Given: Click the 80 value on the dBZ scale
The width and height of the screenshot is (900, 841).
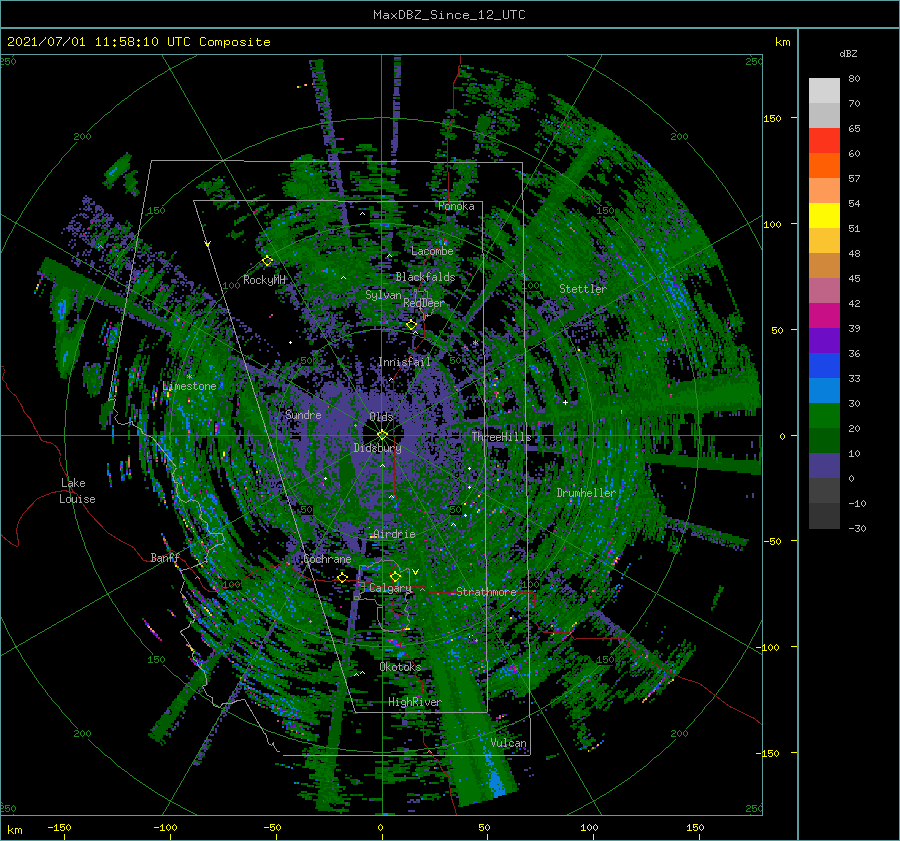Looking at the screenshot, I should 854,79.
